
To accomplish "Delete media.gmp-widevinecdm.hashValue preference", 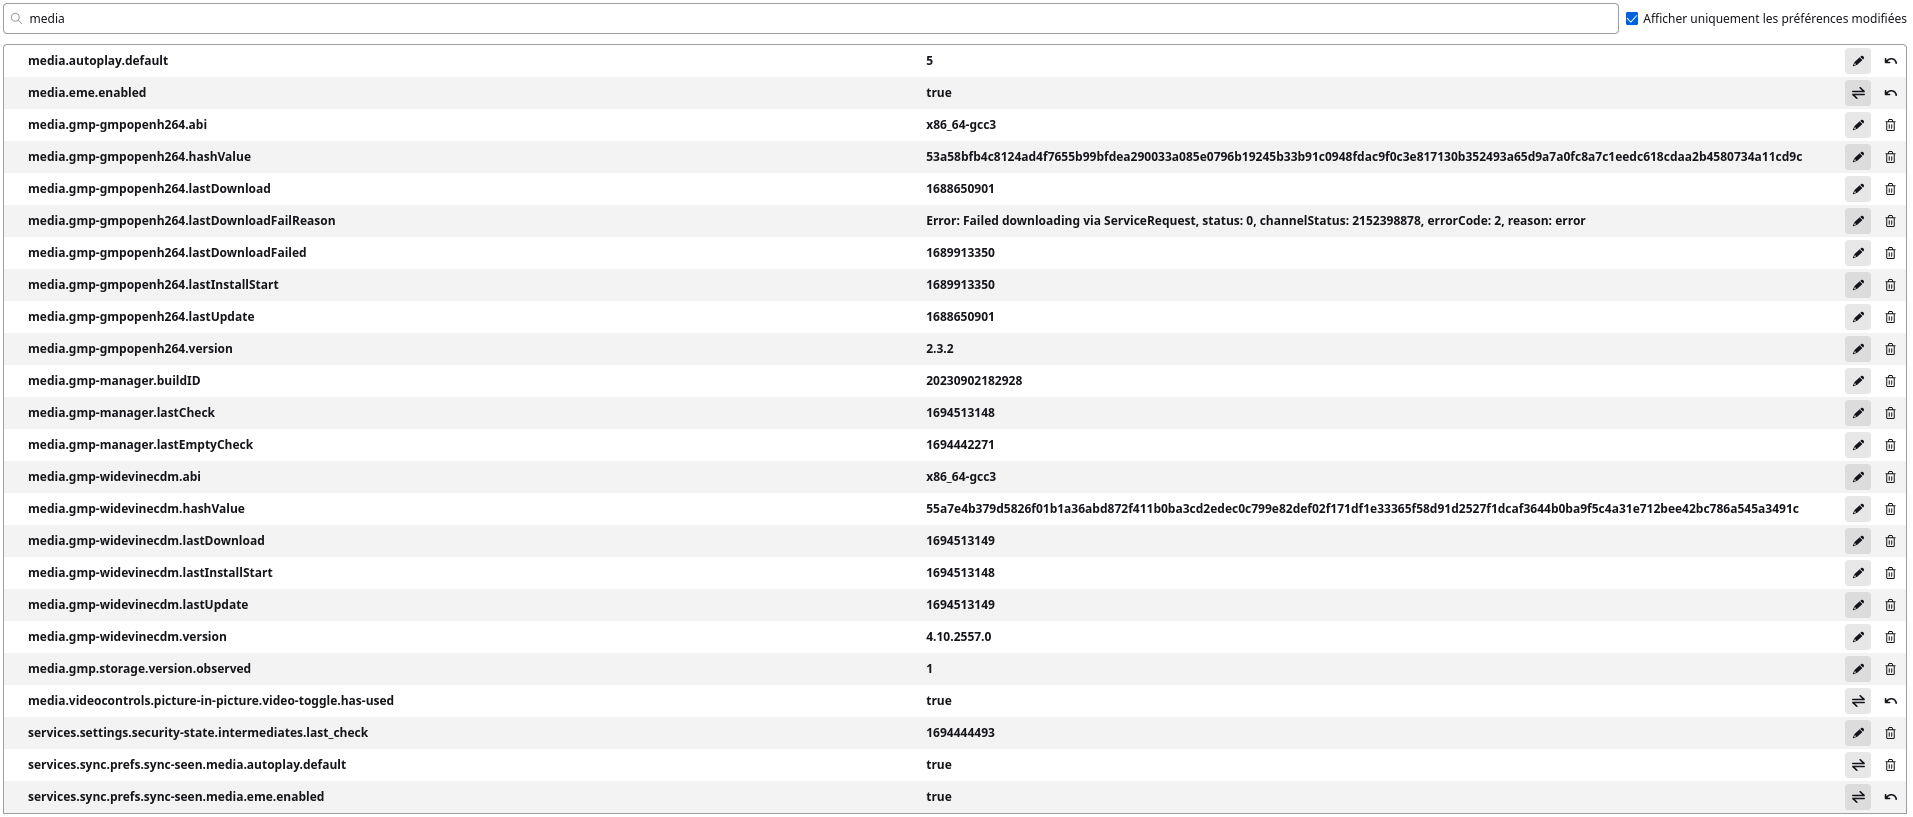I will point(1890,509).
